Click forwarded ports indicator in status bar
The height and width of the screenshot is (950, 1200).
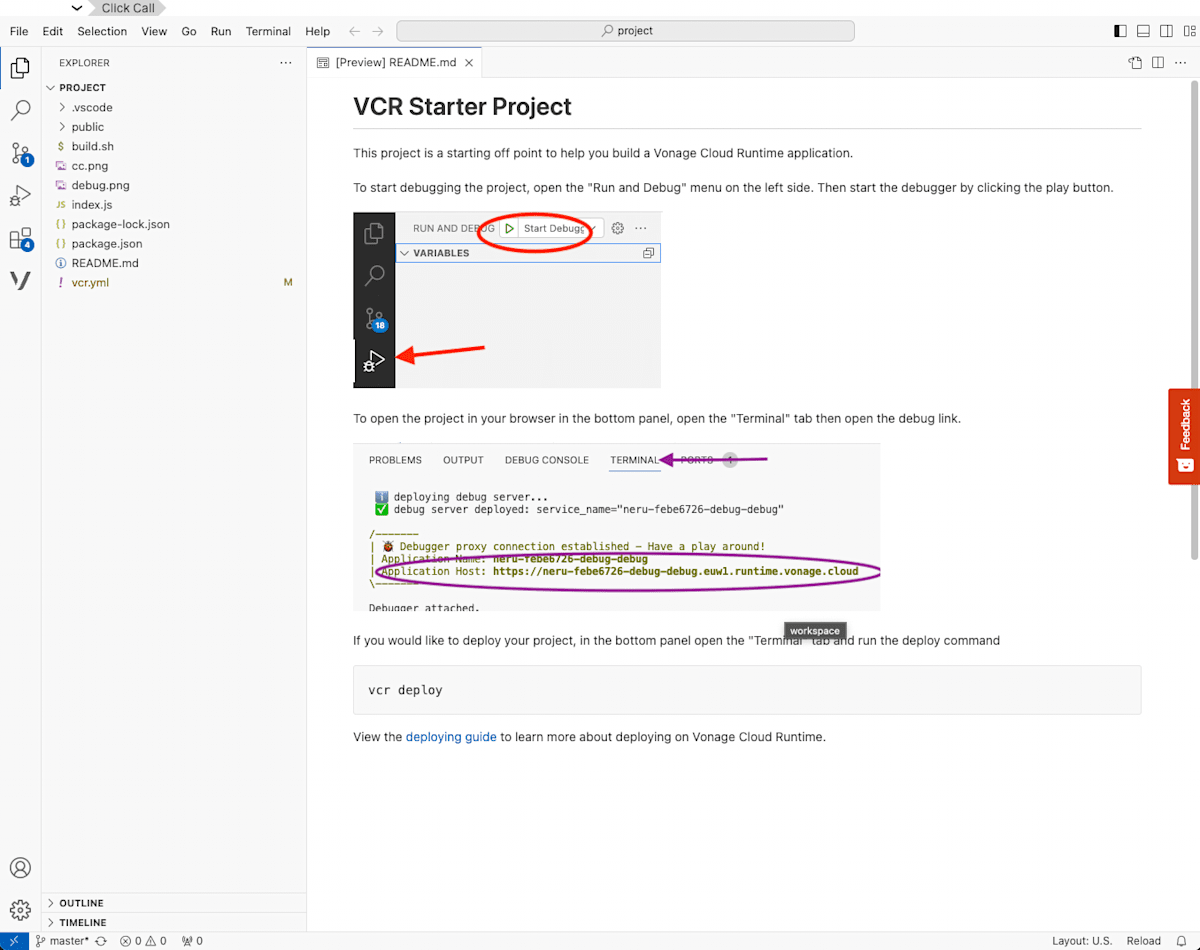pyautogui.click(x=192, y=941)
